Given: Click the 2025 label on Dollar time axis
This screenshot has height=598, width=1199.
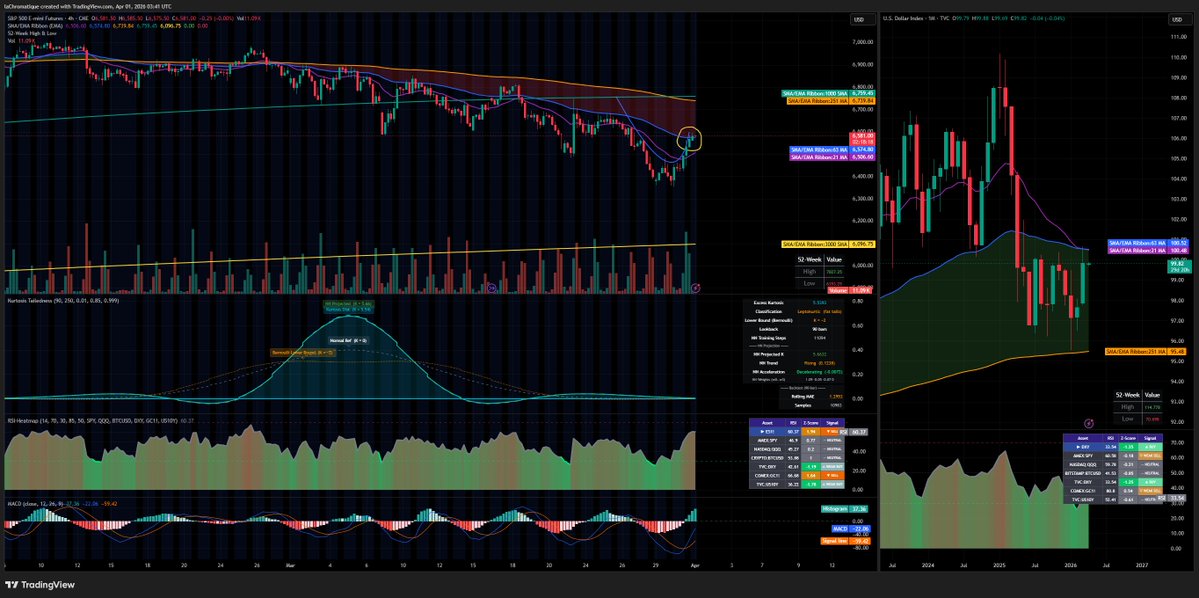Looking at the screenshot, I should coord(999,567).
